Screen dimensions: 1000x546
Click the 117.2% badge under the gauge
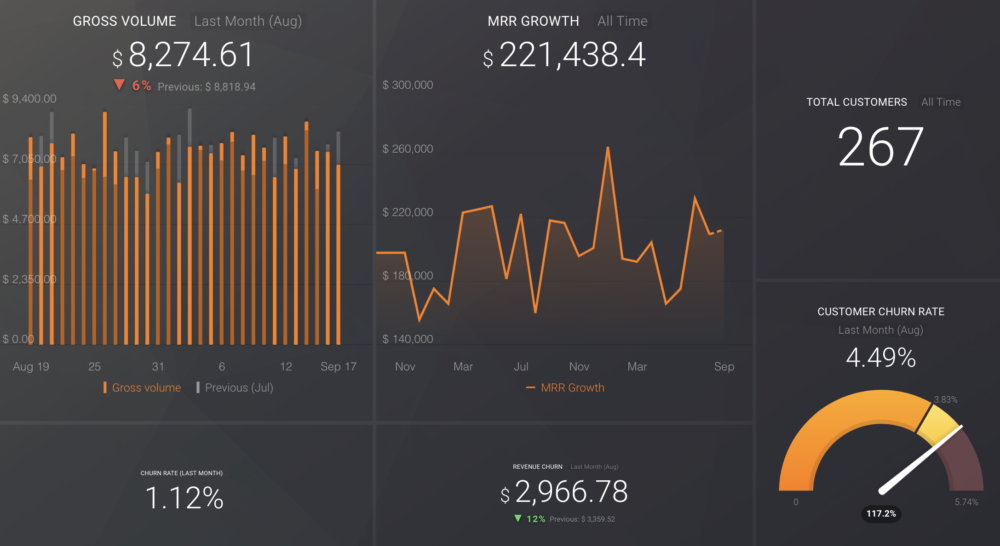881,513
